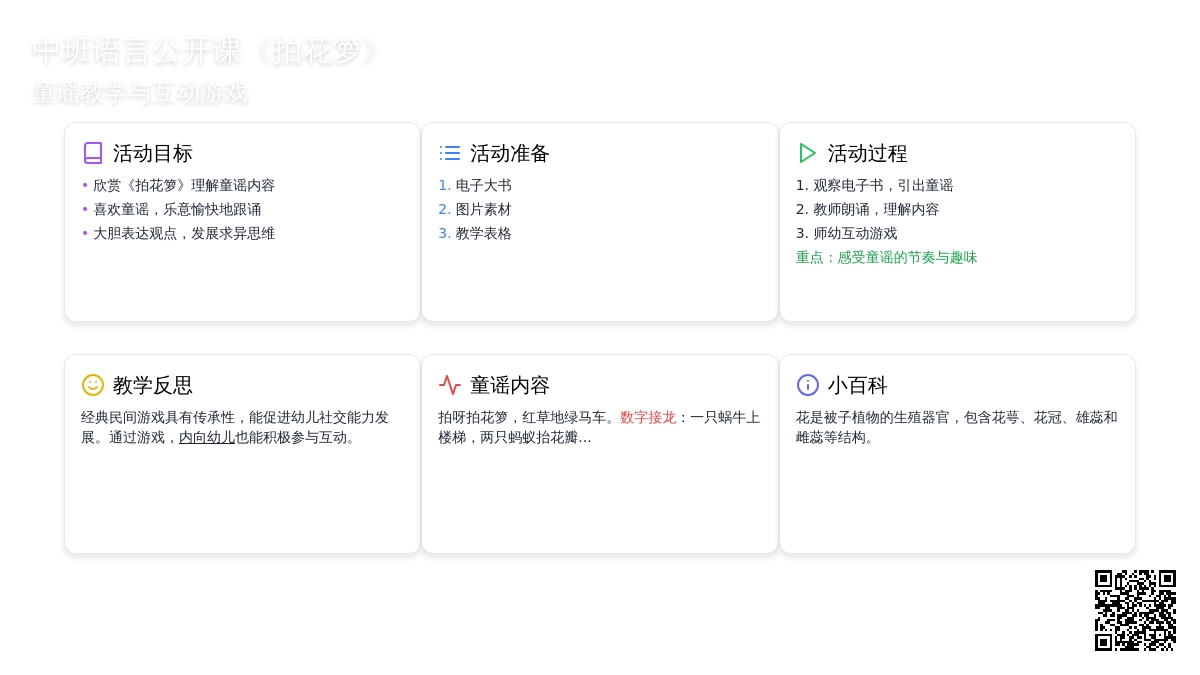Image resolution: width=1200 pixels, height=675 pixels.
Task: Click the red 数字接龙 text
Action: click(x=648, y=417)
